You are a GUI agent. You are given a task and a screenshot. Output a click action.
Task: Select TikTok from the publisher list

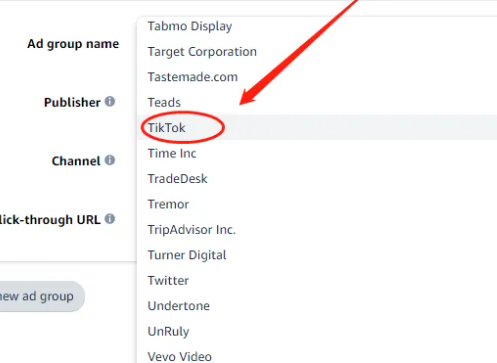tap(317, 128)
